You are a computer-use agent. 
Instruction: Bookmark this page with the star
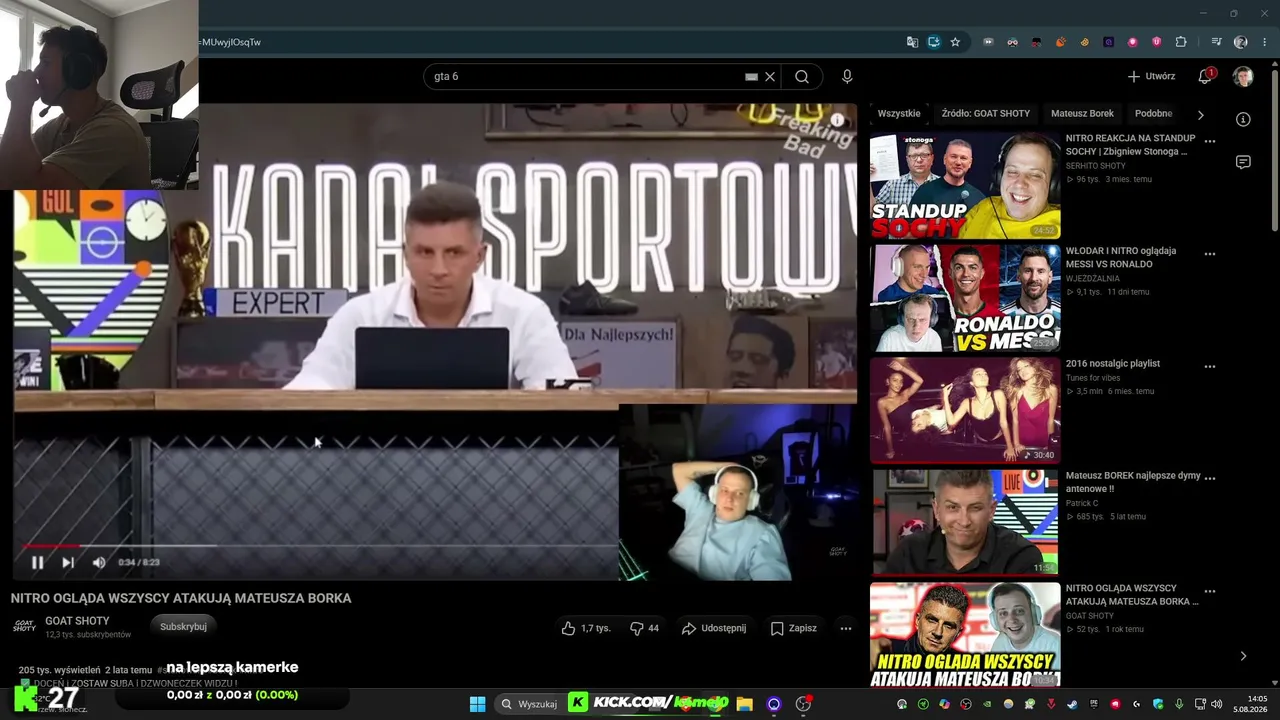pyautogui.click(x=956, y=42)
